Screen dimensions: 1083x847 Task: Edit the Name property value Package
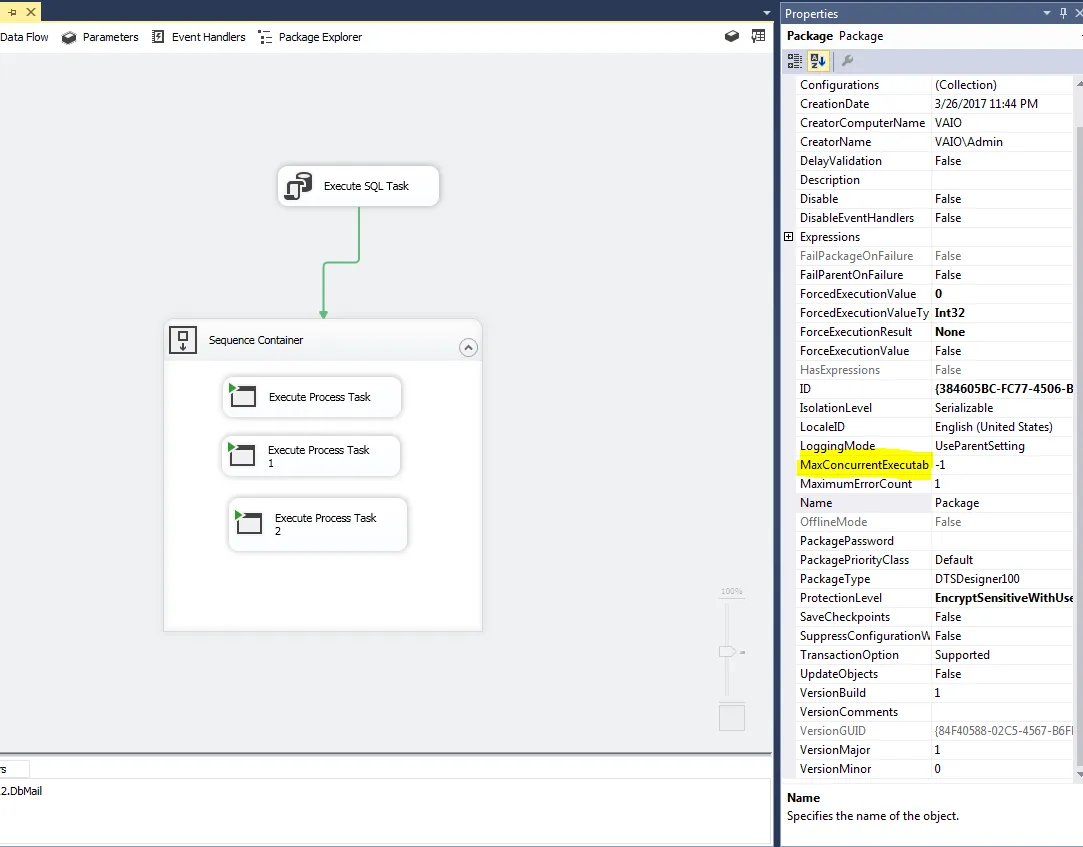point(1002,503)
